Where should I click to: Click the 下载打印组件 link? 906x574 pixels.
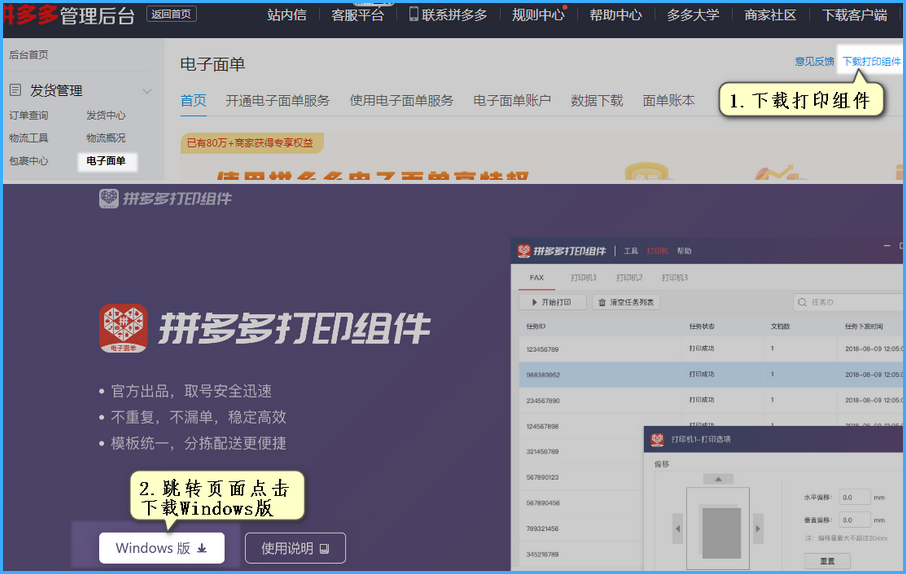tap(871, 61)
